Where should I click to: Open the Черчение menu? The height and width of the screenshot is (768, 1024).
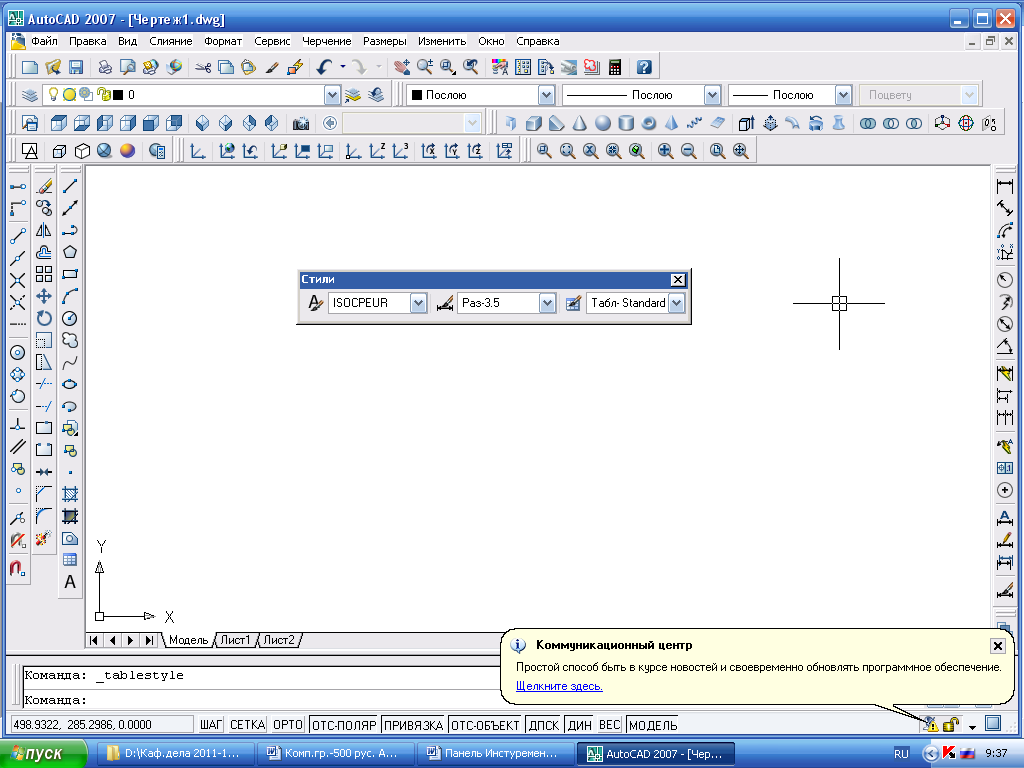tap(327, 41)
